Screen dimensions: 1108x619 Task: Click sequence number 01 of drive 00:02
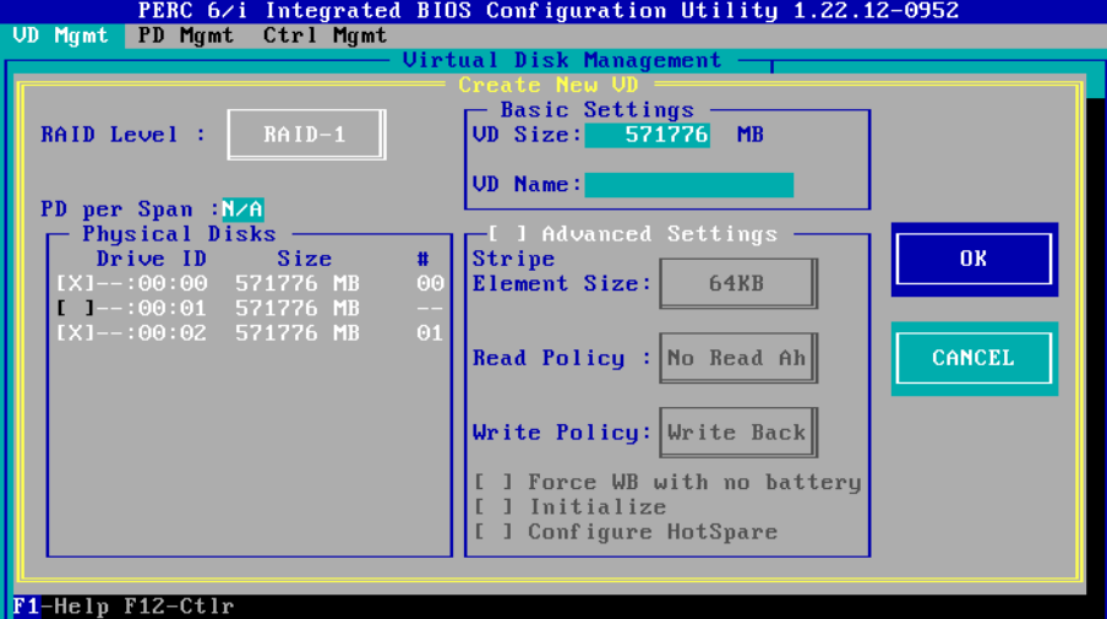(430, 333)
